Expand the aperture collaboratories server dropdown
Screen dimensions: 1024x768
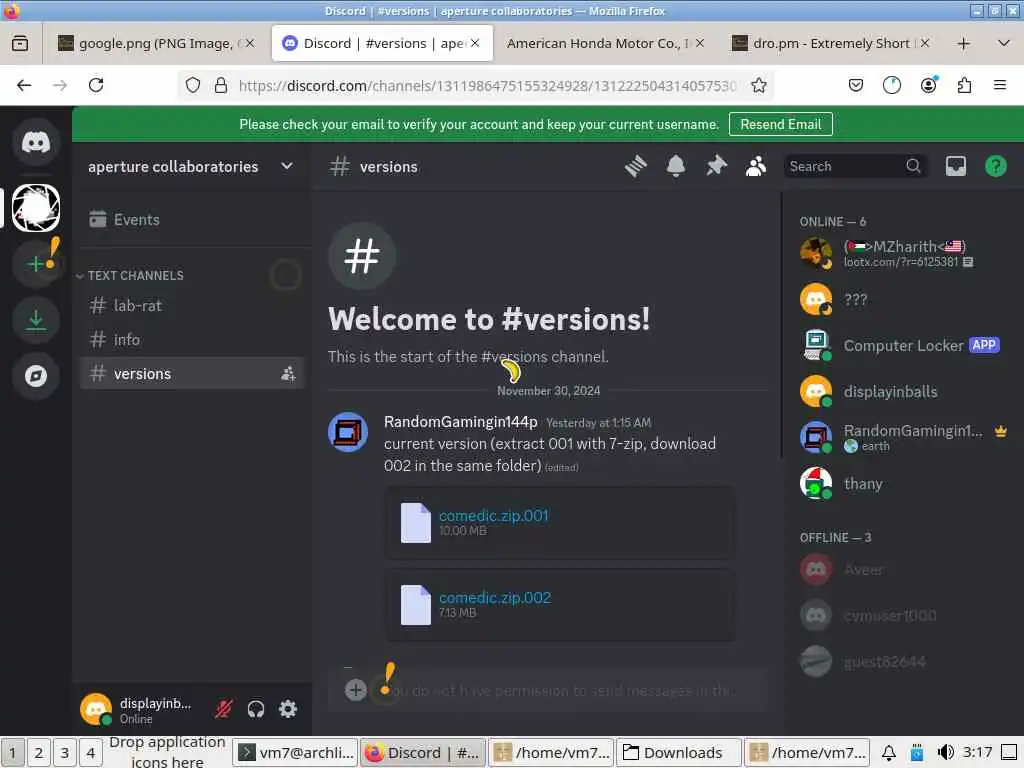287,167
